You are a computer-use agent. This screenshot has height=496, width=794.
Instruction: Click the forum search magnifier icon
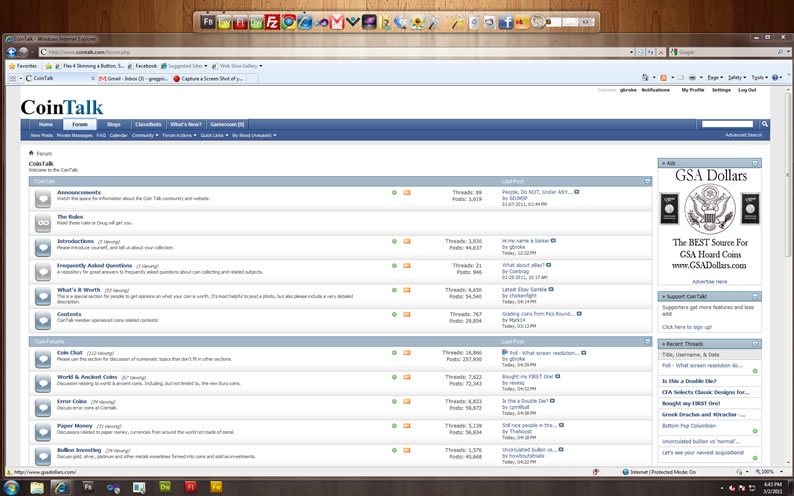(765, 124)
